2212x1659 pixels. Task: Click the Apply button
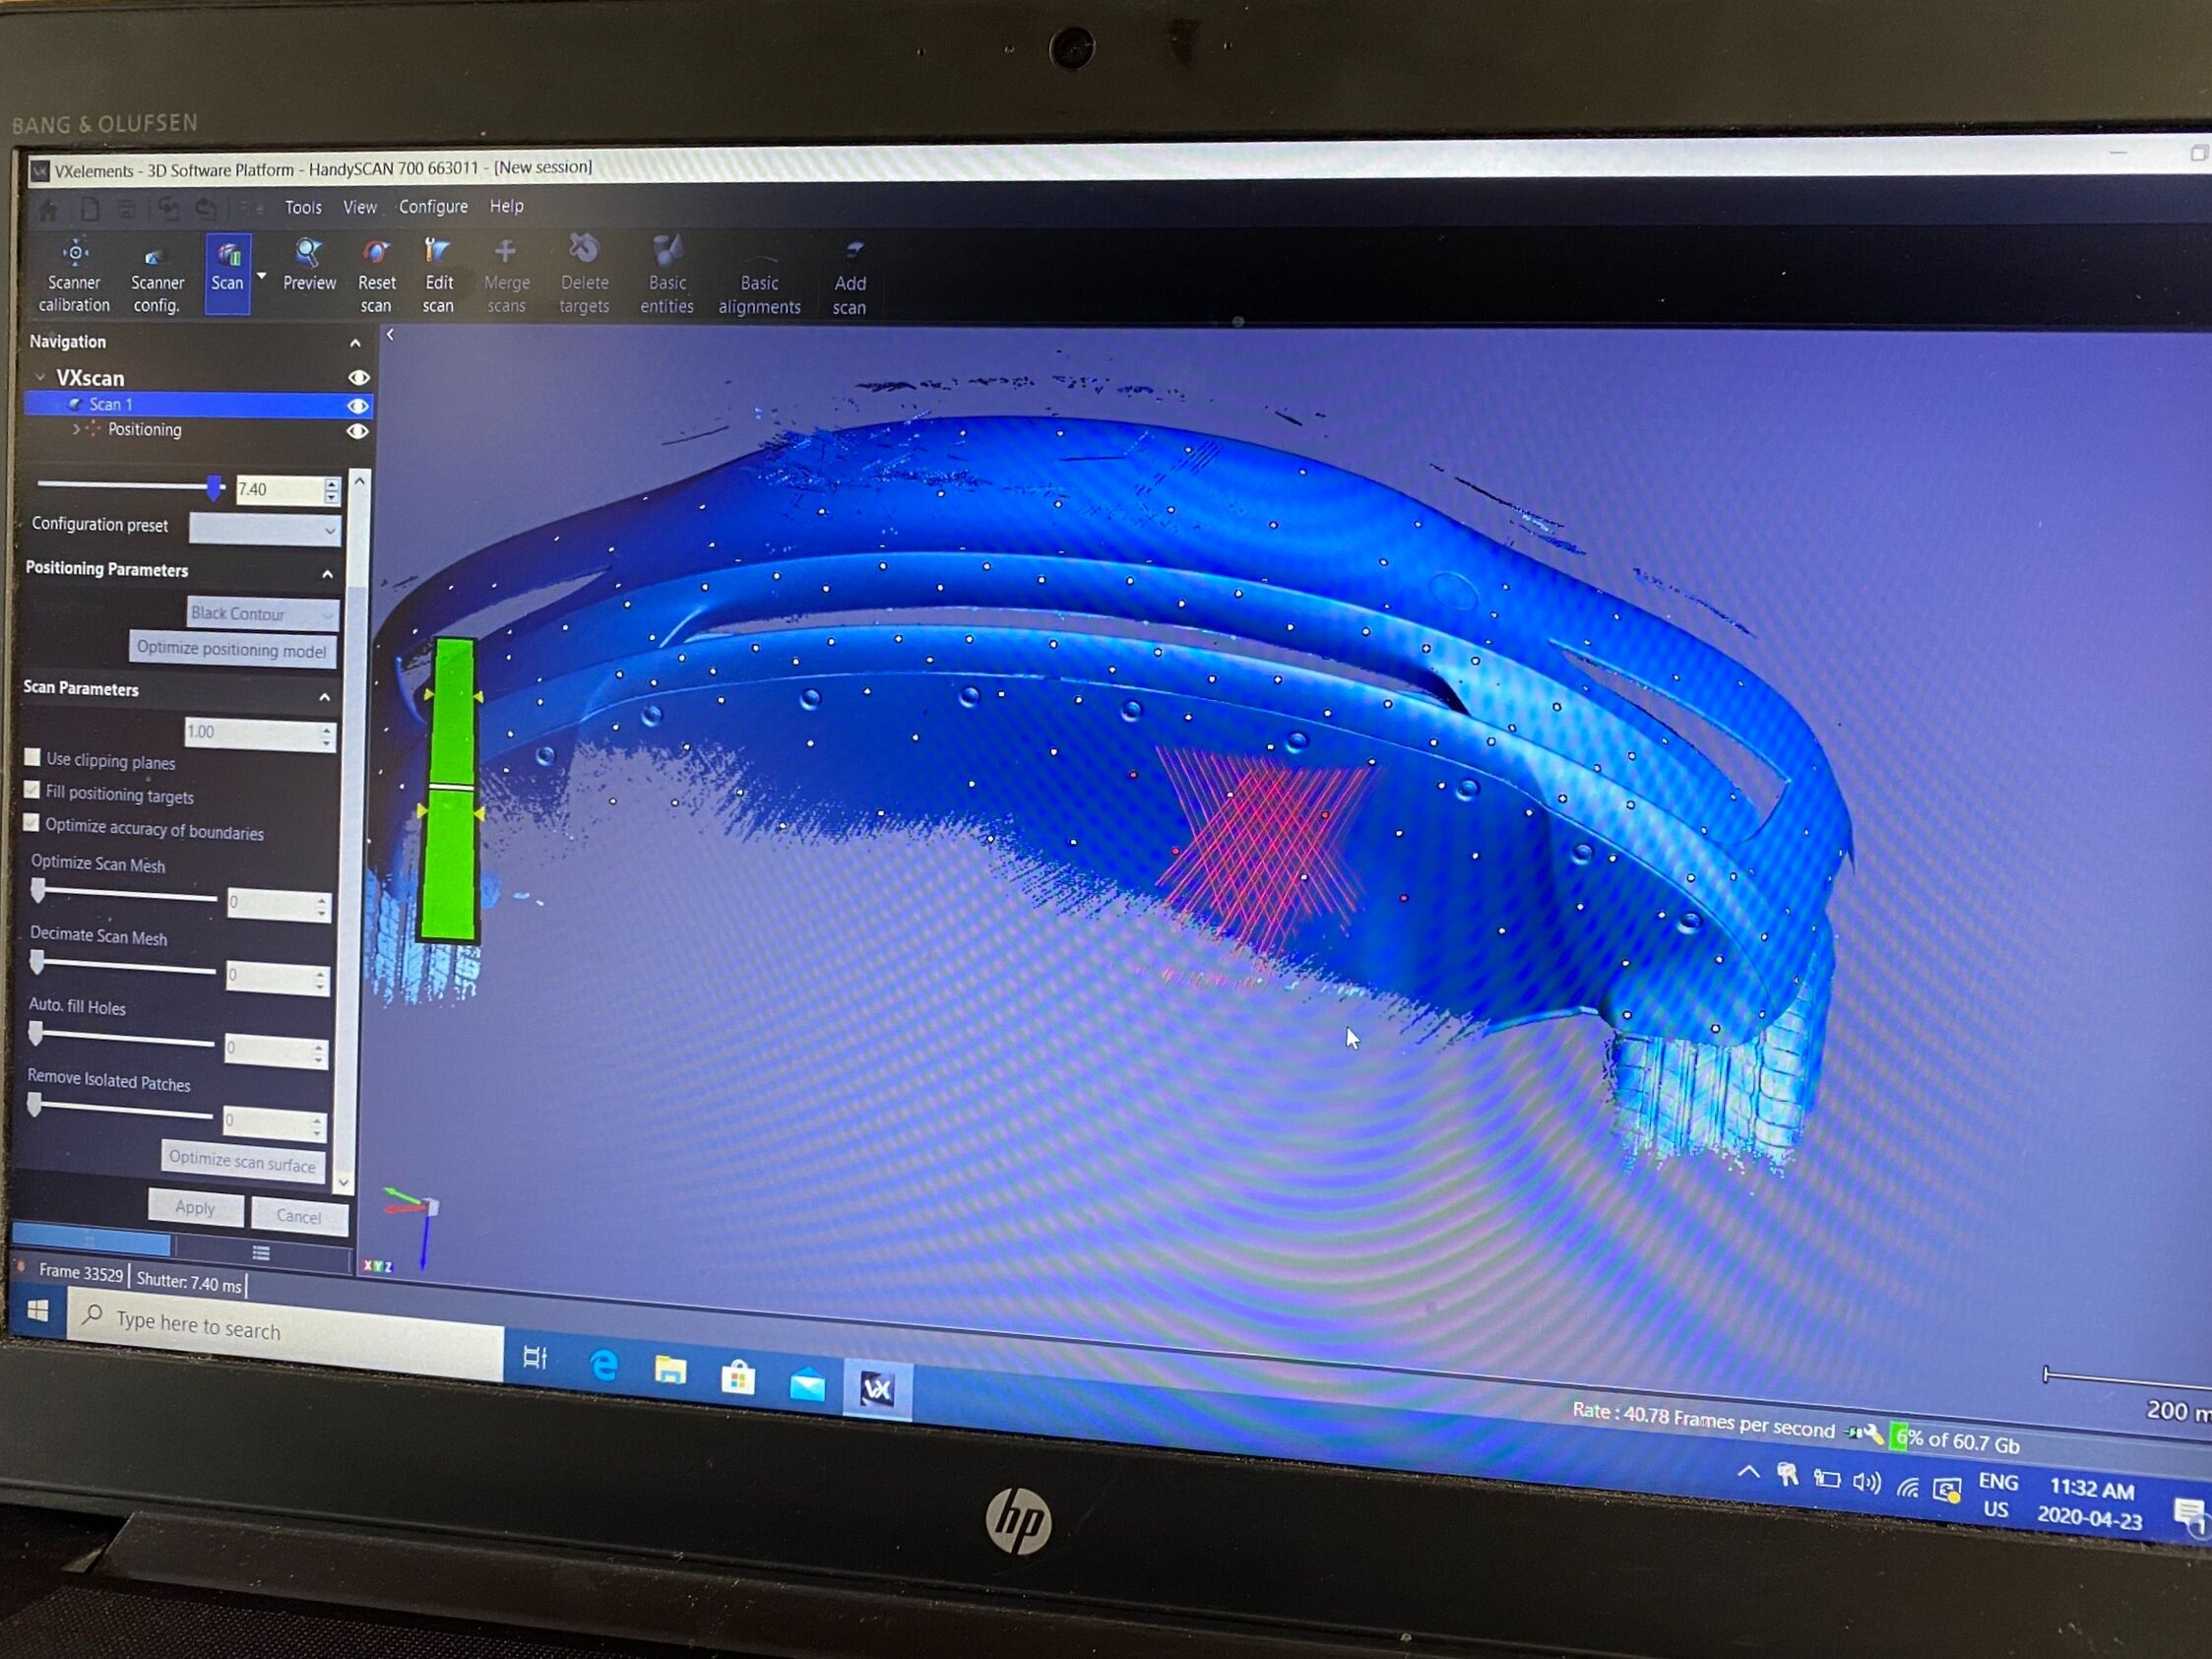[195, 1207]
